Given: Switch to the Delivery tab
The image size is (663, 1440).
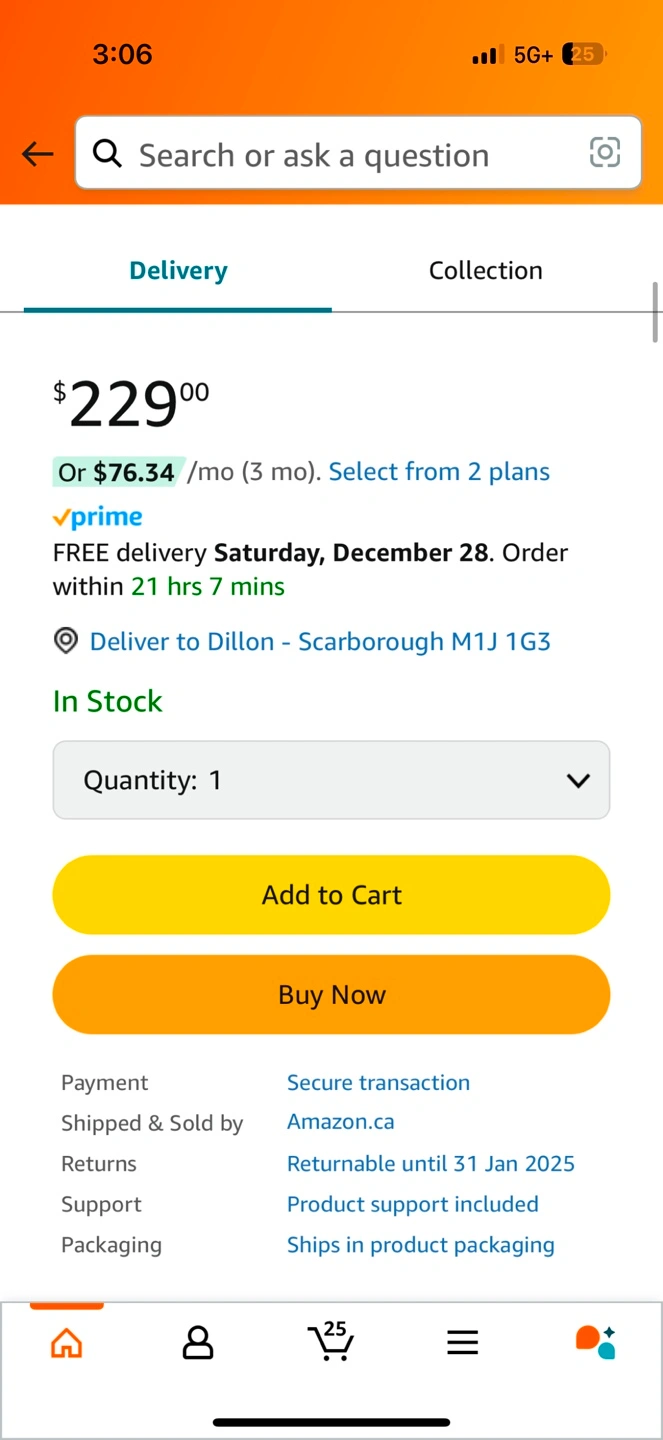Looking at the screenshot, I should tap(178, 270).
